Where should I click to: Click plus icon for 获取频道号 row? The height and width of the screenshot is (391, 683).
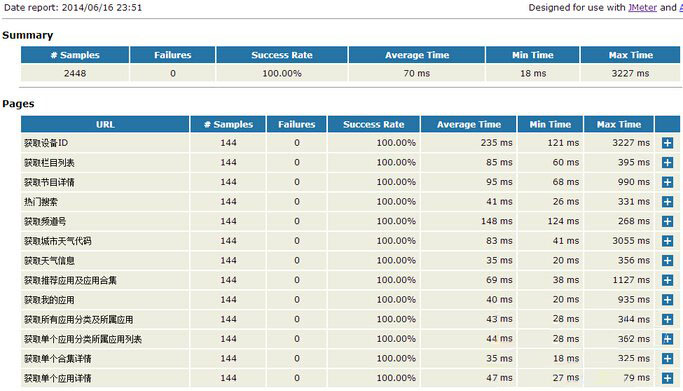pos(667,221)
